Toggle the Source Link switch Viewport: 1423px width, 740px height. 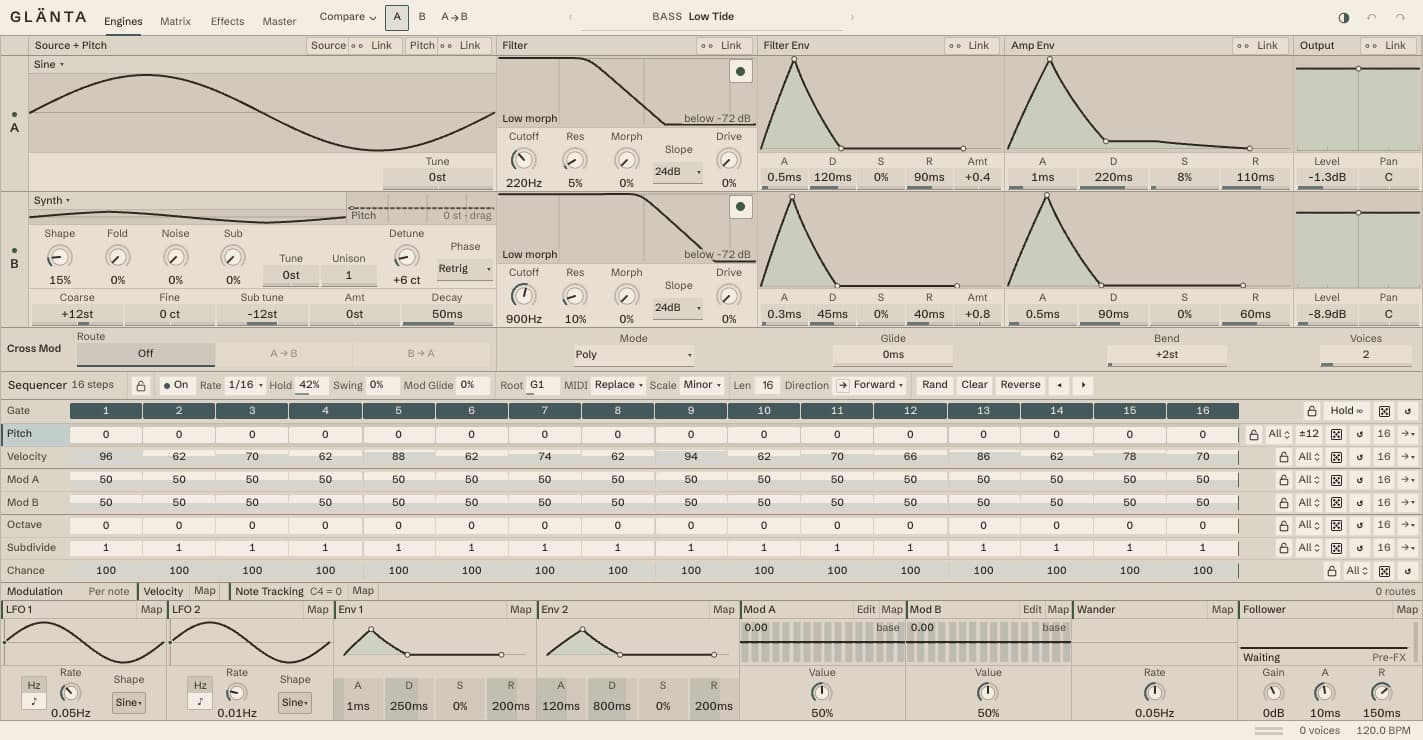(x=370, y=46)
